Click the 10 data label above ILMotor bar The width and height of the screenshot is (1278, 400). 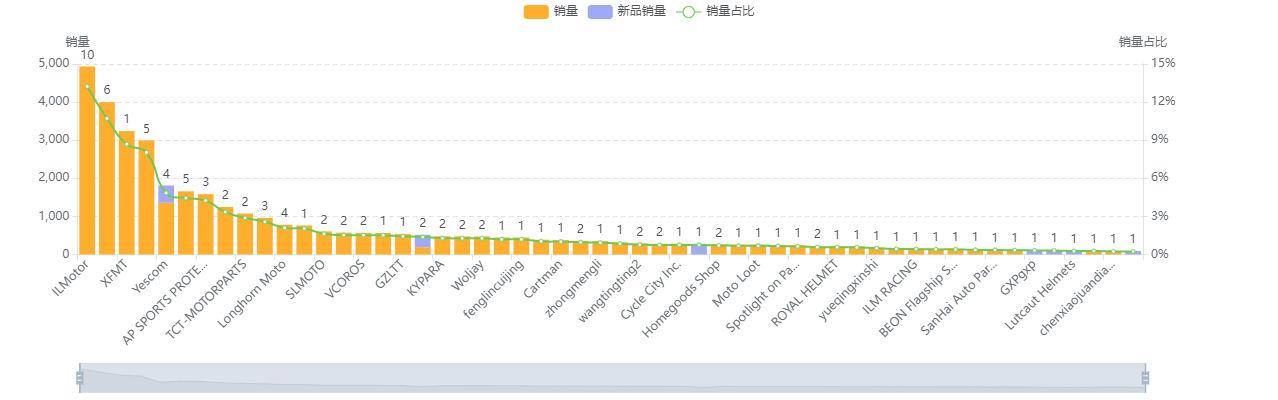point(87,55)
